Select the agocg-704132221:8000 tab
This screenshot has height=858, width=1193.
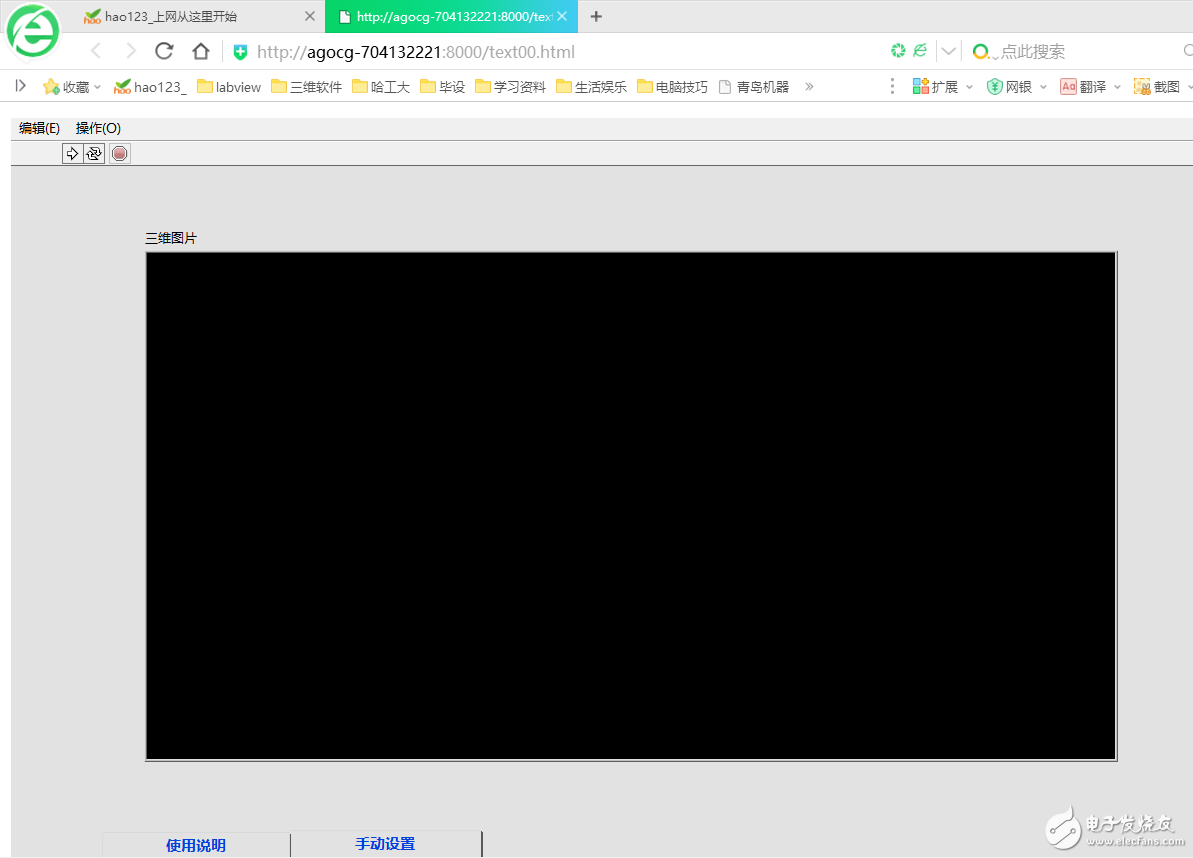click(451, 17)
